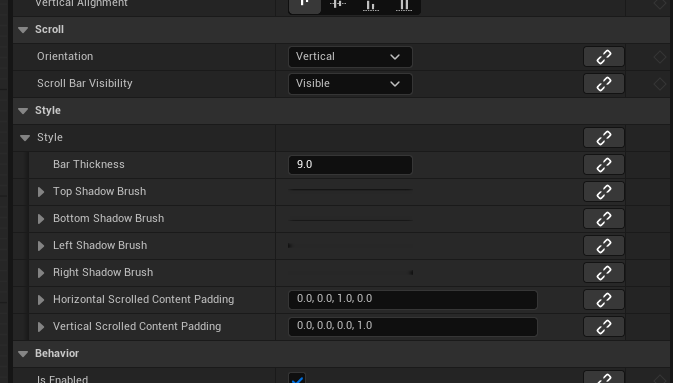Screen dimensions: 673x383
Task: Select fill vertical alignment icon
Action: pyautogui.click(x=404, y=5)
